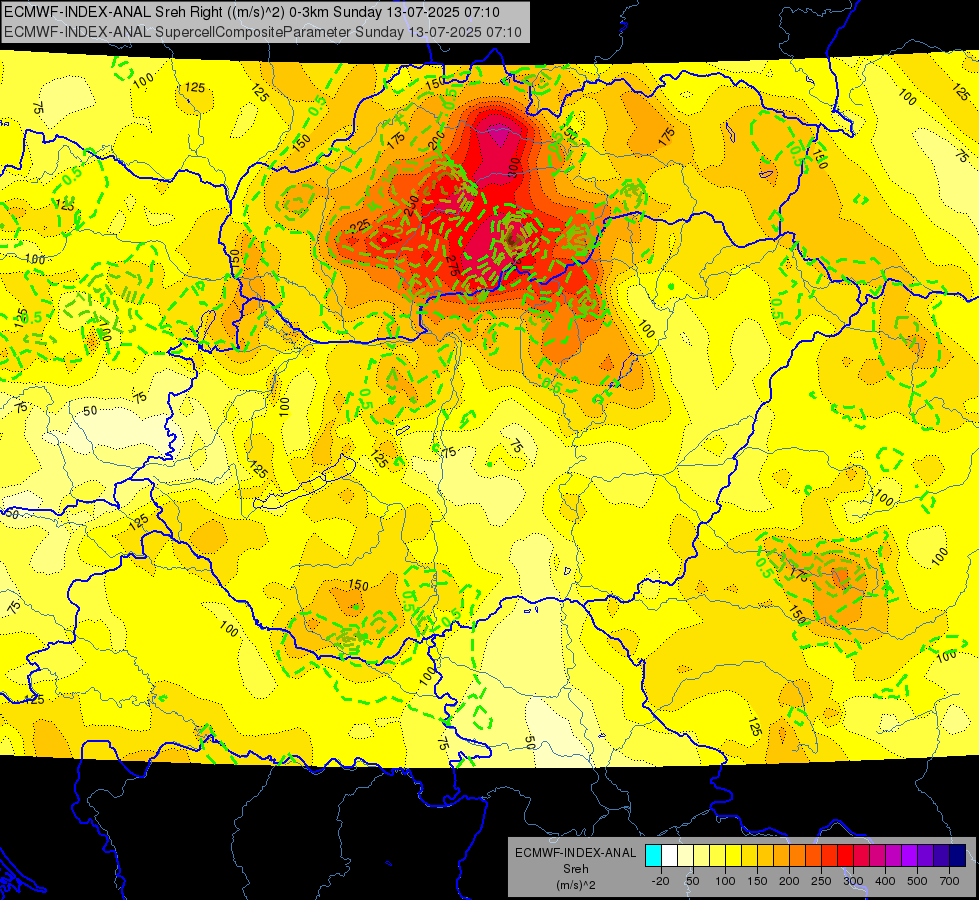
Task: Click the '-20' tick value on the legend
Action: [661, 881]
